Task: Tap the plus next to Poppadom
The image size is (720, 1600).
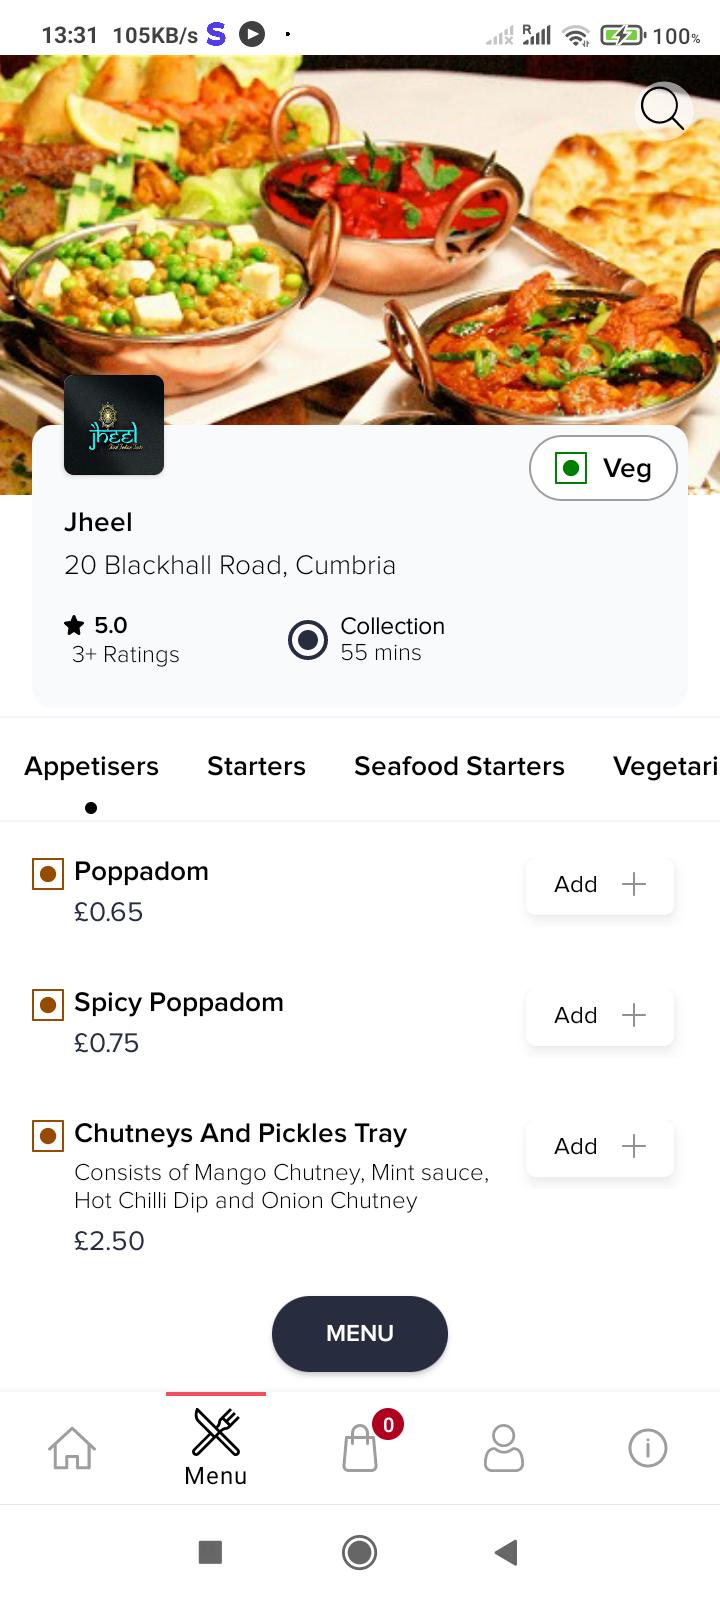Action: 634,884
